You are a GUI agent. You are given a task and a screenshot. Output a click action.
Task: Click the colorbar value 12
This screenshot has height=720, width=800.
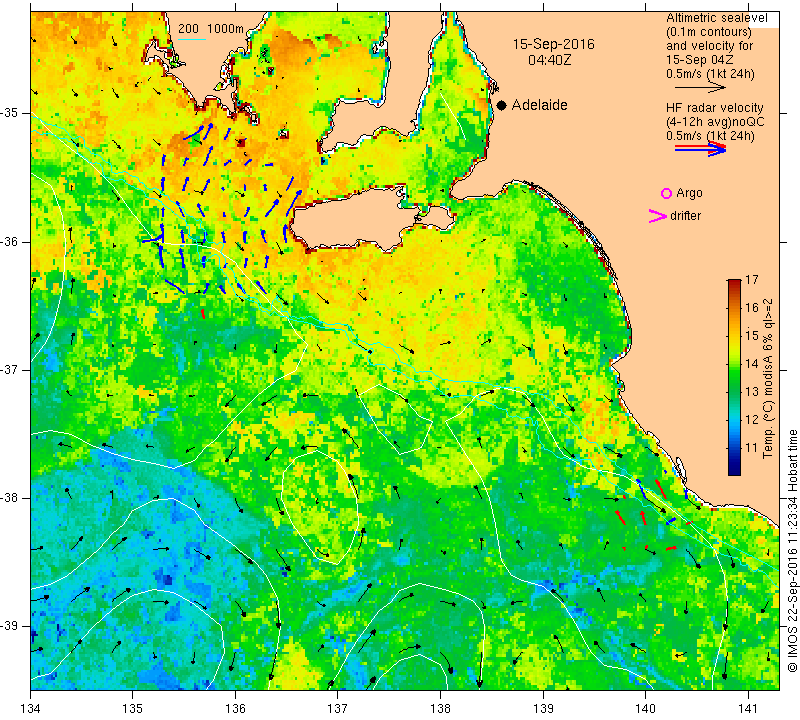pos(752,420)
